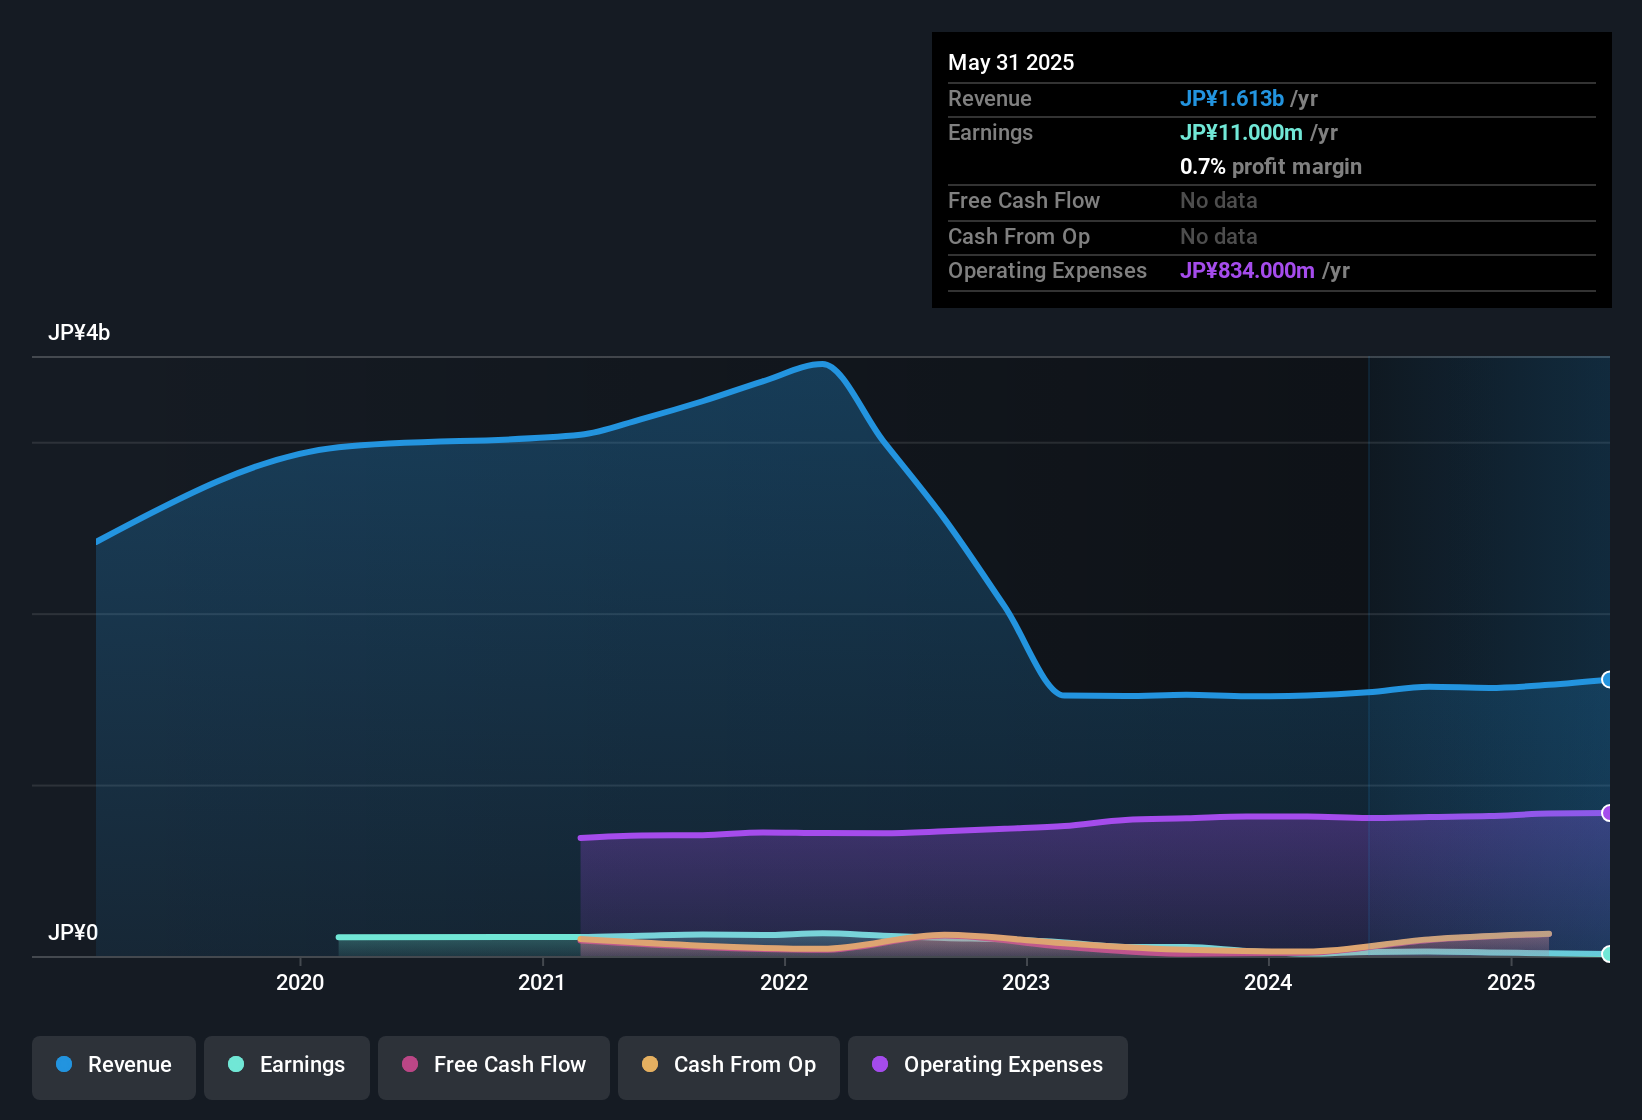The image size is (1642, 1120).
Task: Click the May 31 2025 tooltip date
Action: tap(1011, 63)
